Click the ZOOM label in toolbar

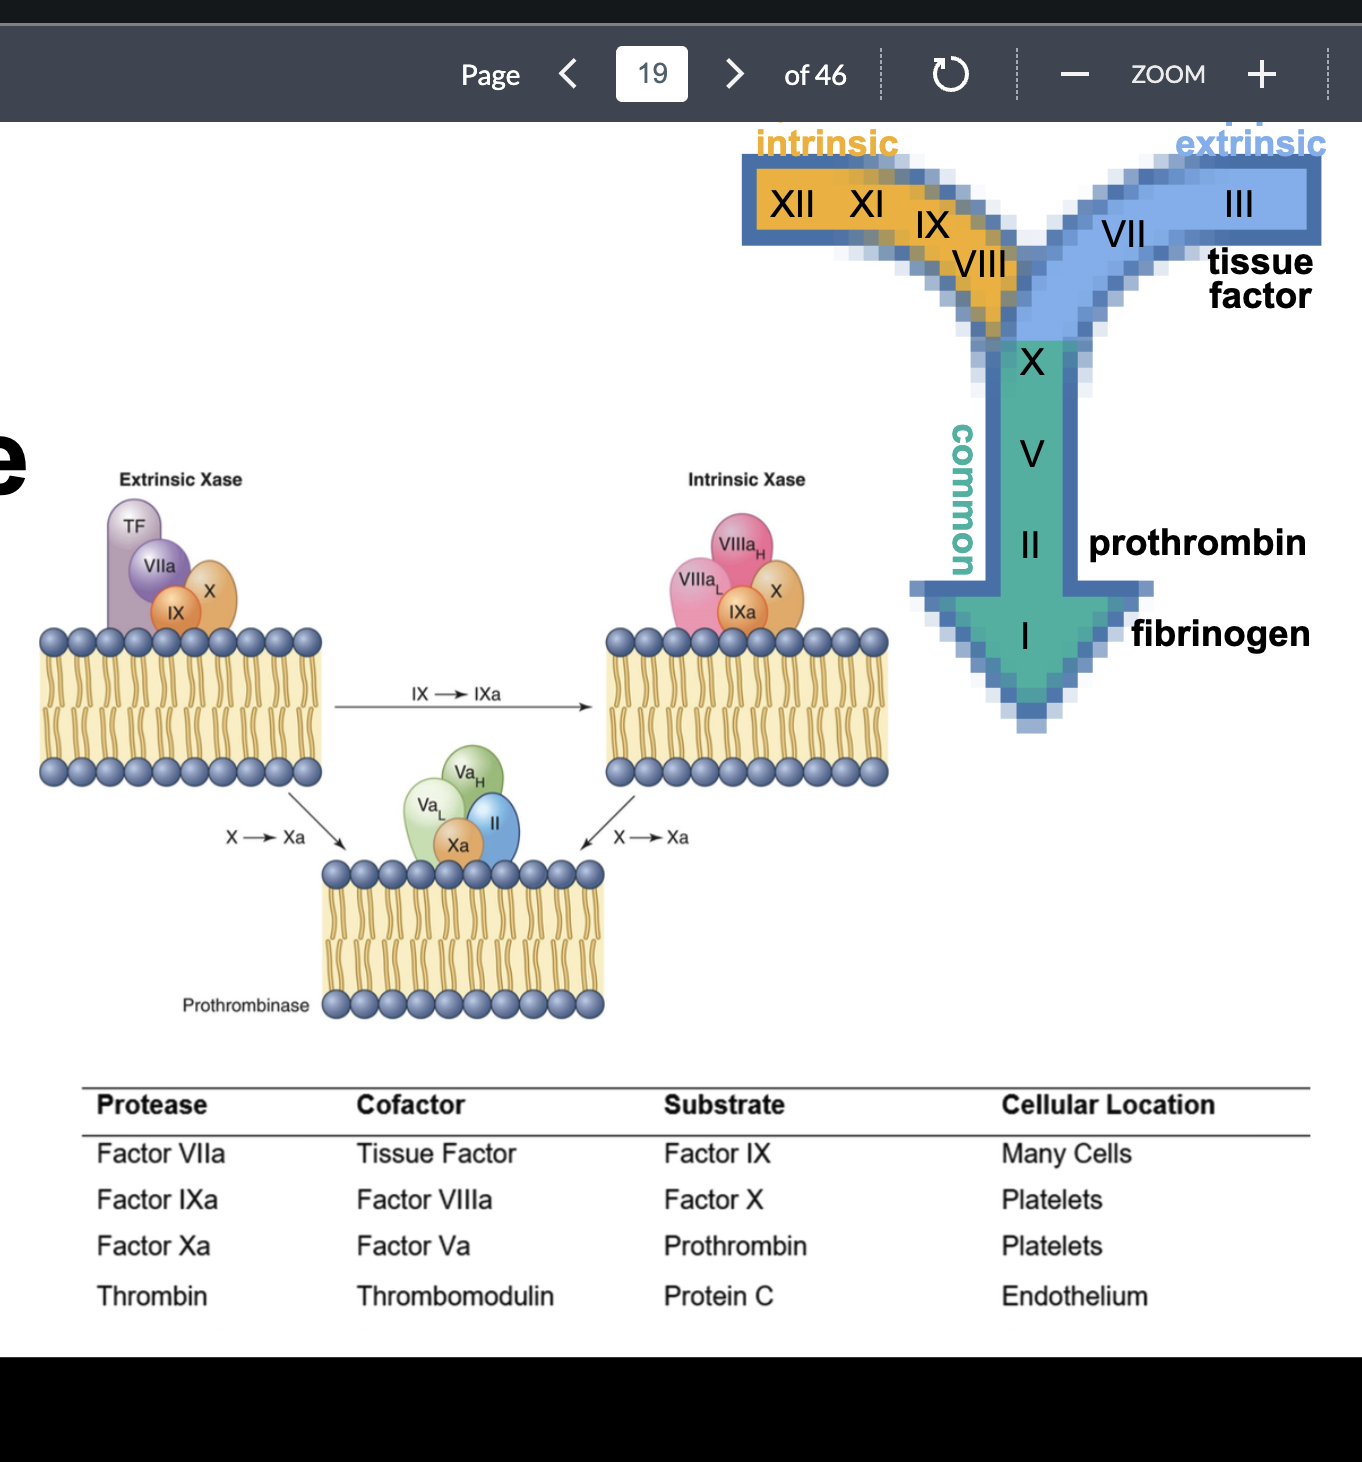1168,75
